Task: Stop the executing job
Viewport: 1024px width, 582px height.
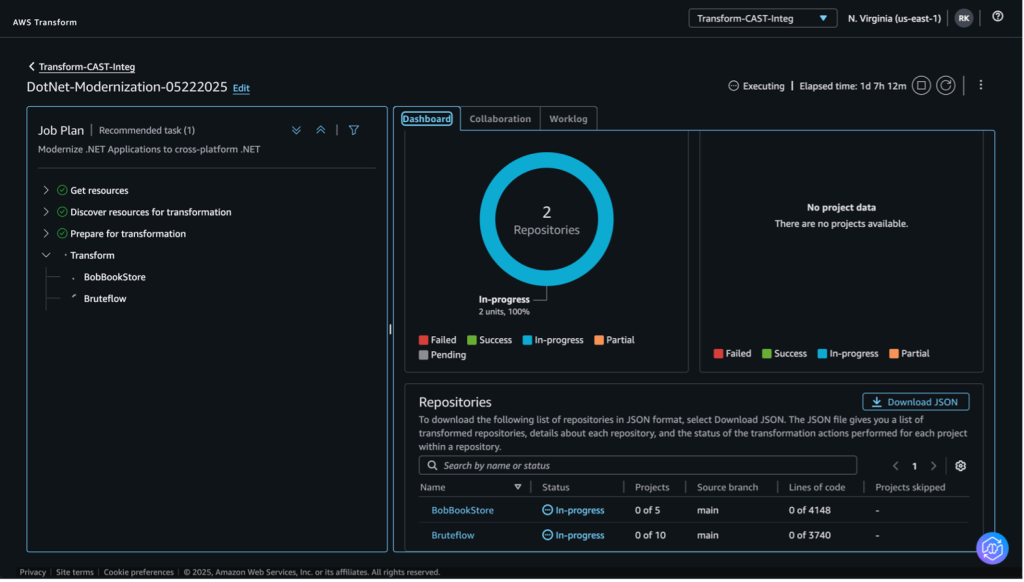Action: 920,85
